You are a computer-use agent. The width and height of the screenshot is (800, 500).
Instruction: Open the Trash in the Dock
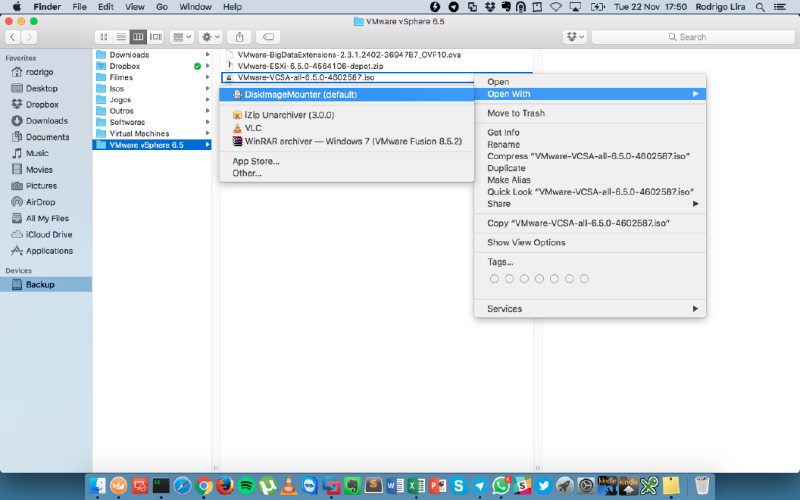(x=702, y=485)
